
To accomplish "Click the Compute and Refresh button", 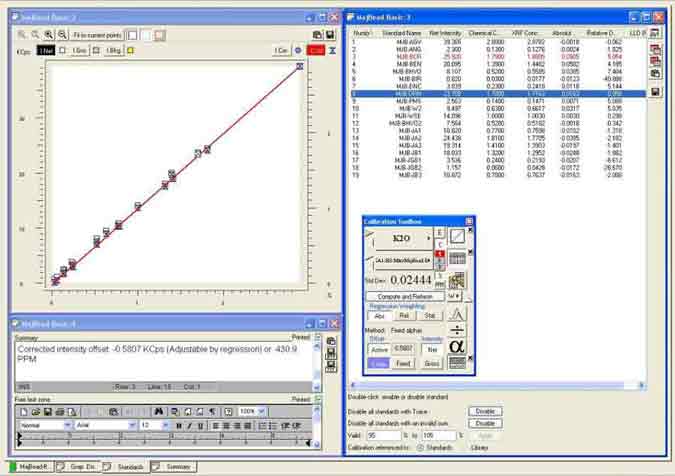I will click(x=403, y=296).
